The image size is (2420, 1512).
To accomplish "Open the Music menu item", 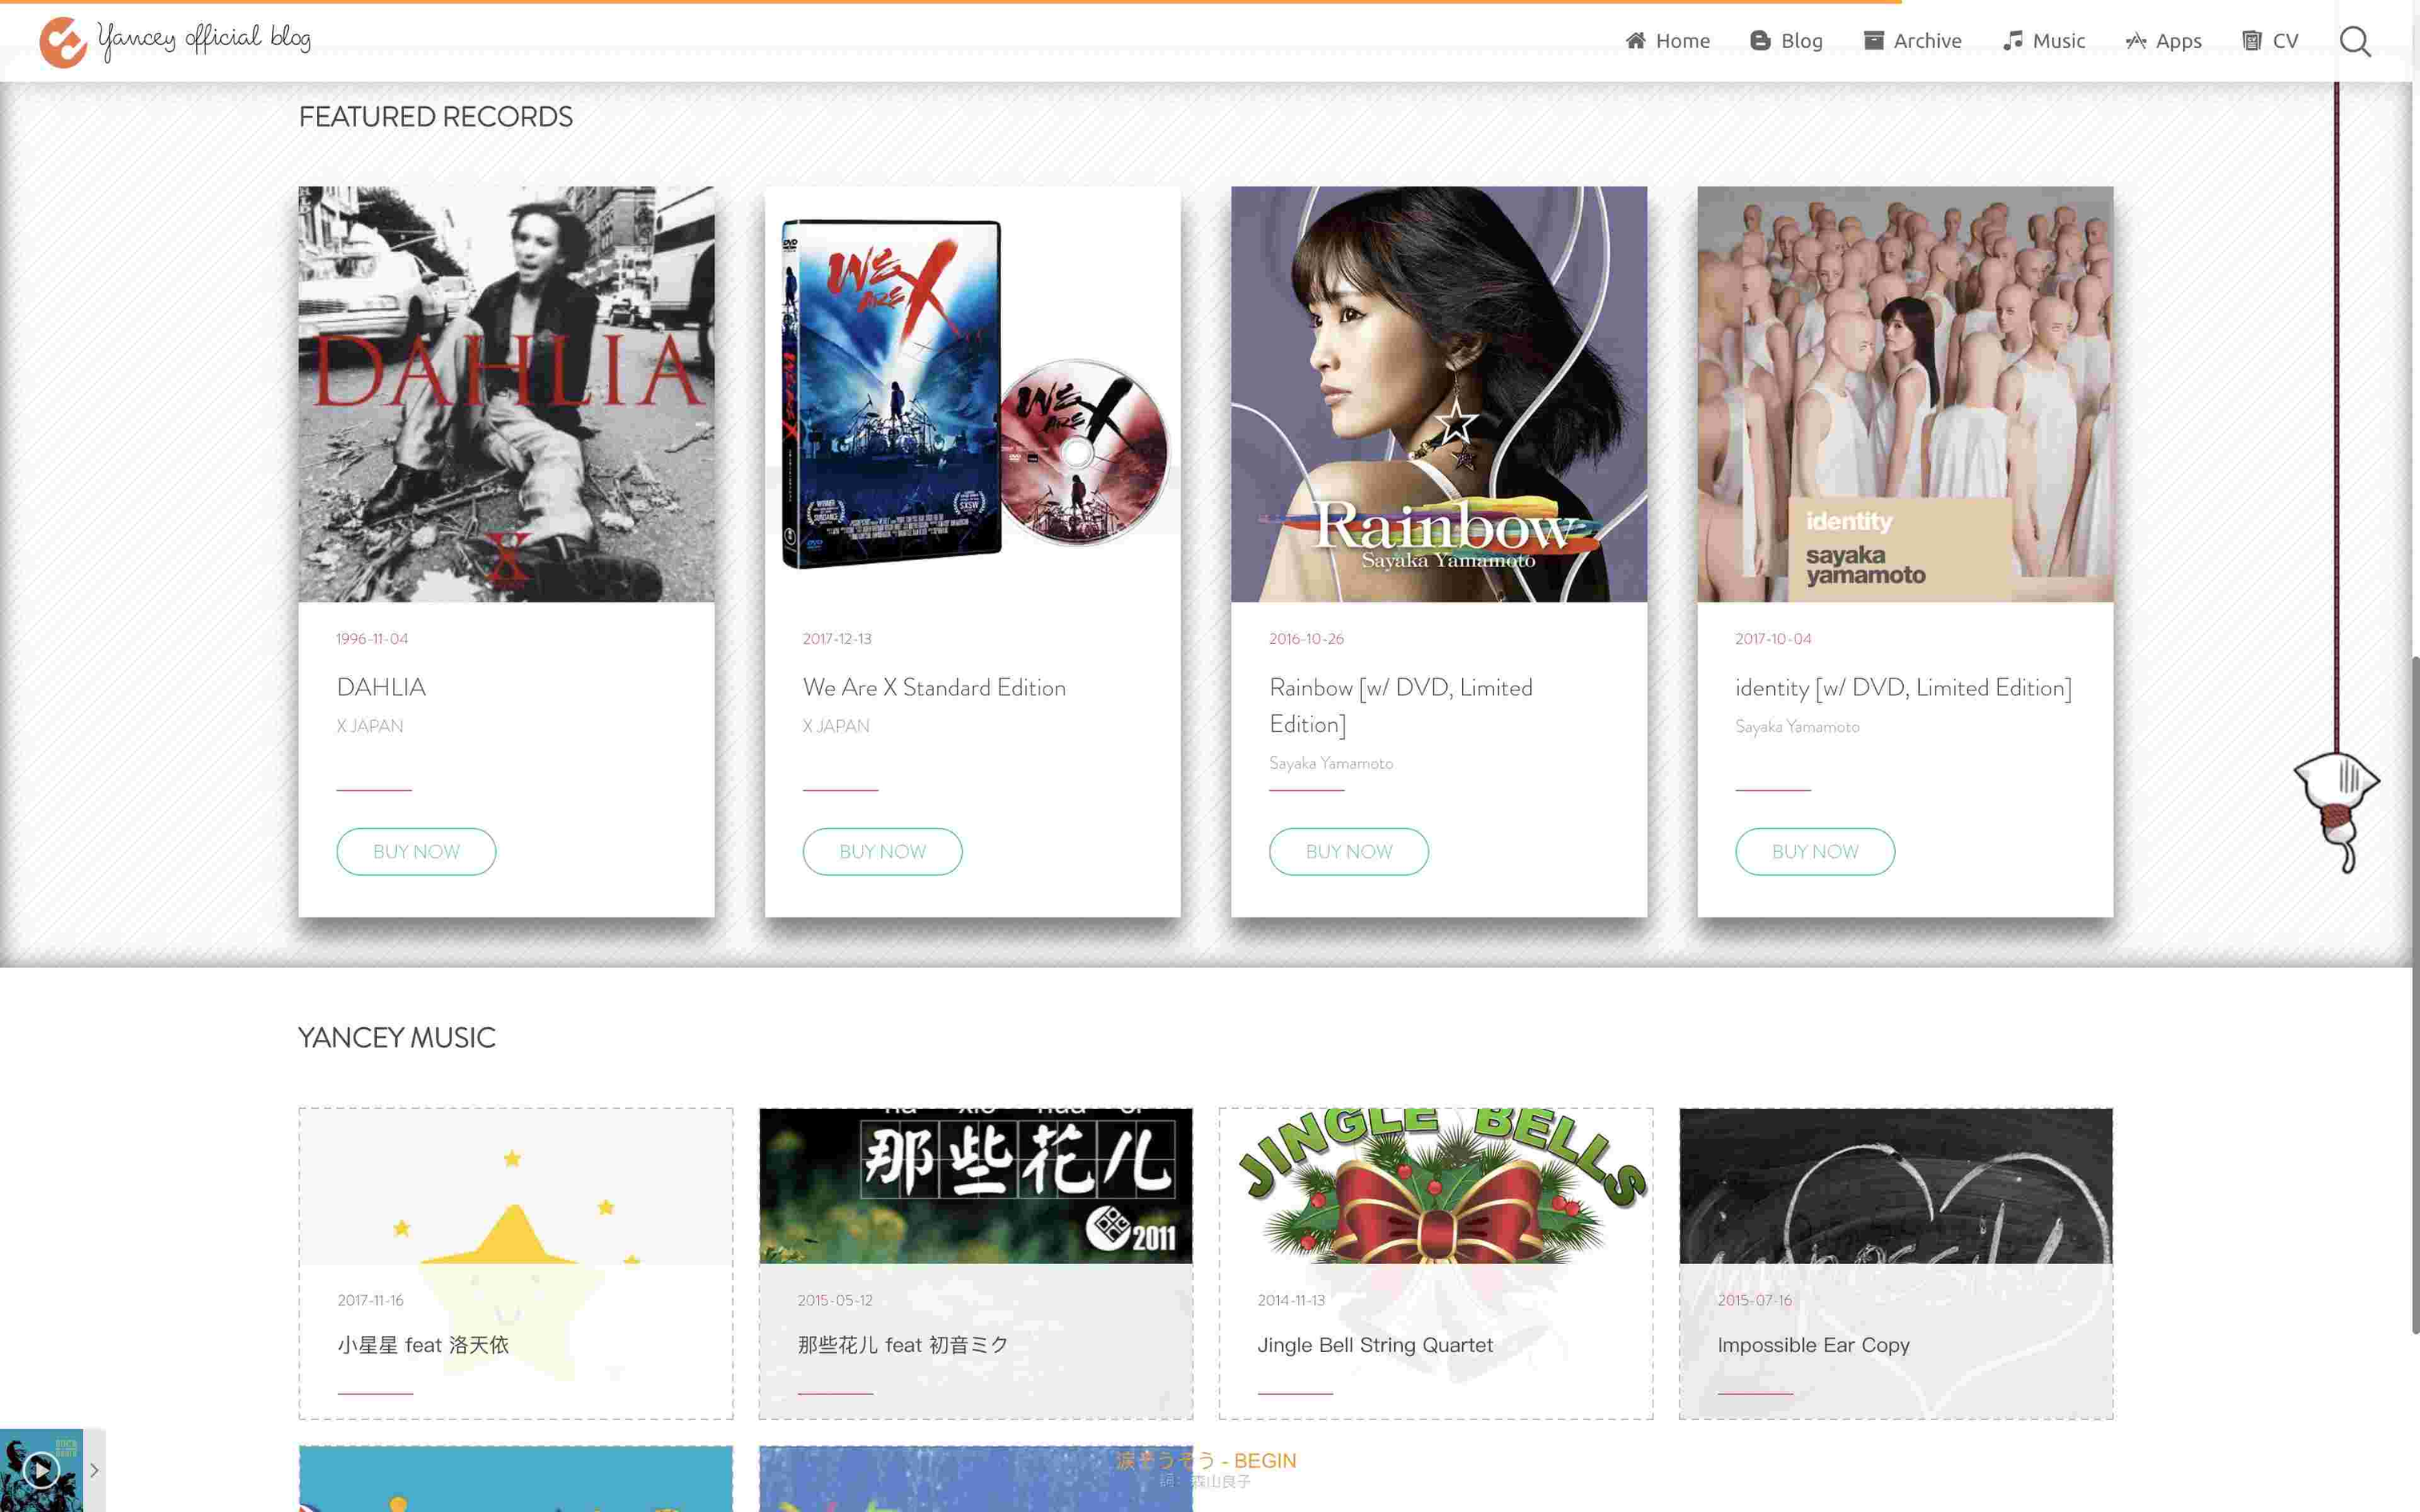I will pos(2043,41).
